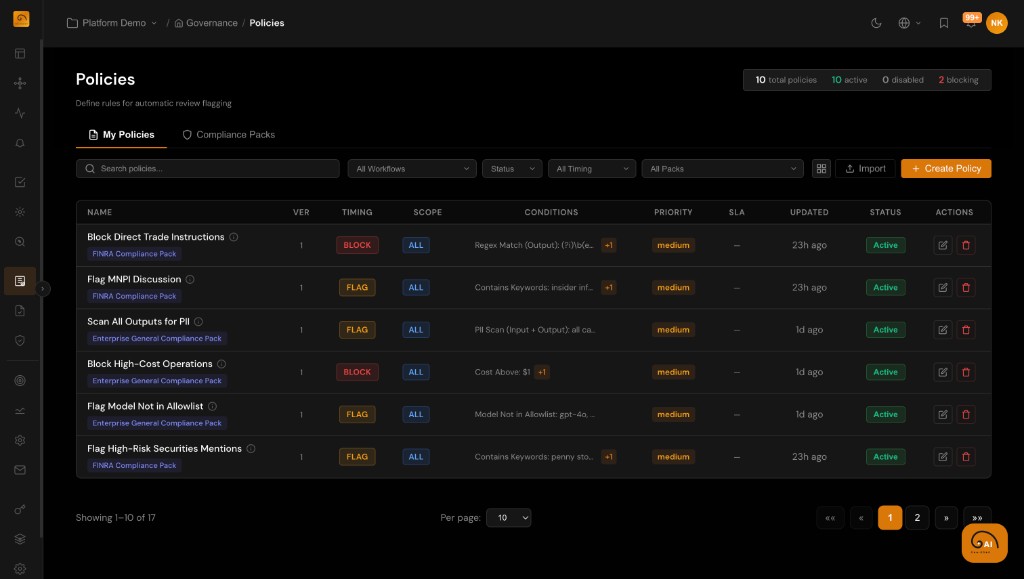Switch to the Compliance Packs tab
1024x579 pixels.
click(x=228, y=134)
